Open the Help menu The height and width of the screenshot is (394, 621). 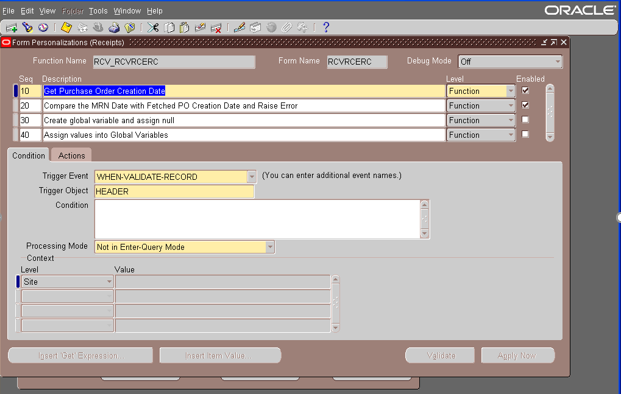(154, 11)
